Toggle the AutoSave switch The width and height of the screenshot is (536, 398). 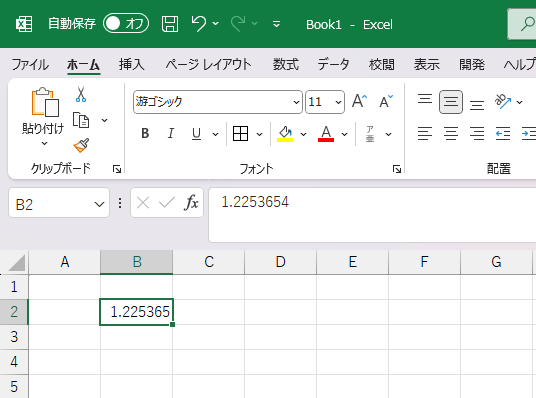pyautogui.click(x=126, y=23)
